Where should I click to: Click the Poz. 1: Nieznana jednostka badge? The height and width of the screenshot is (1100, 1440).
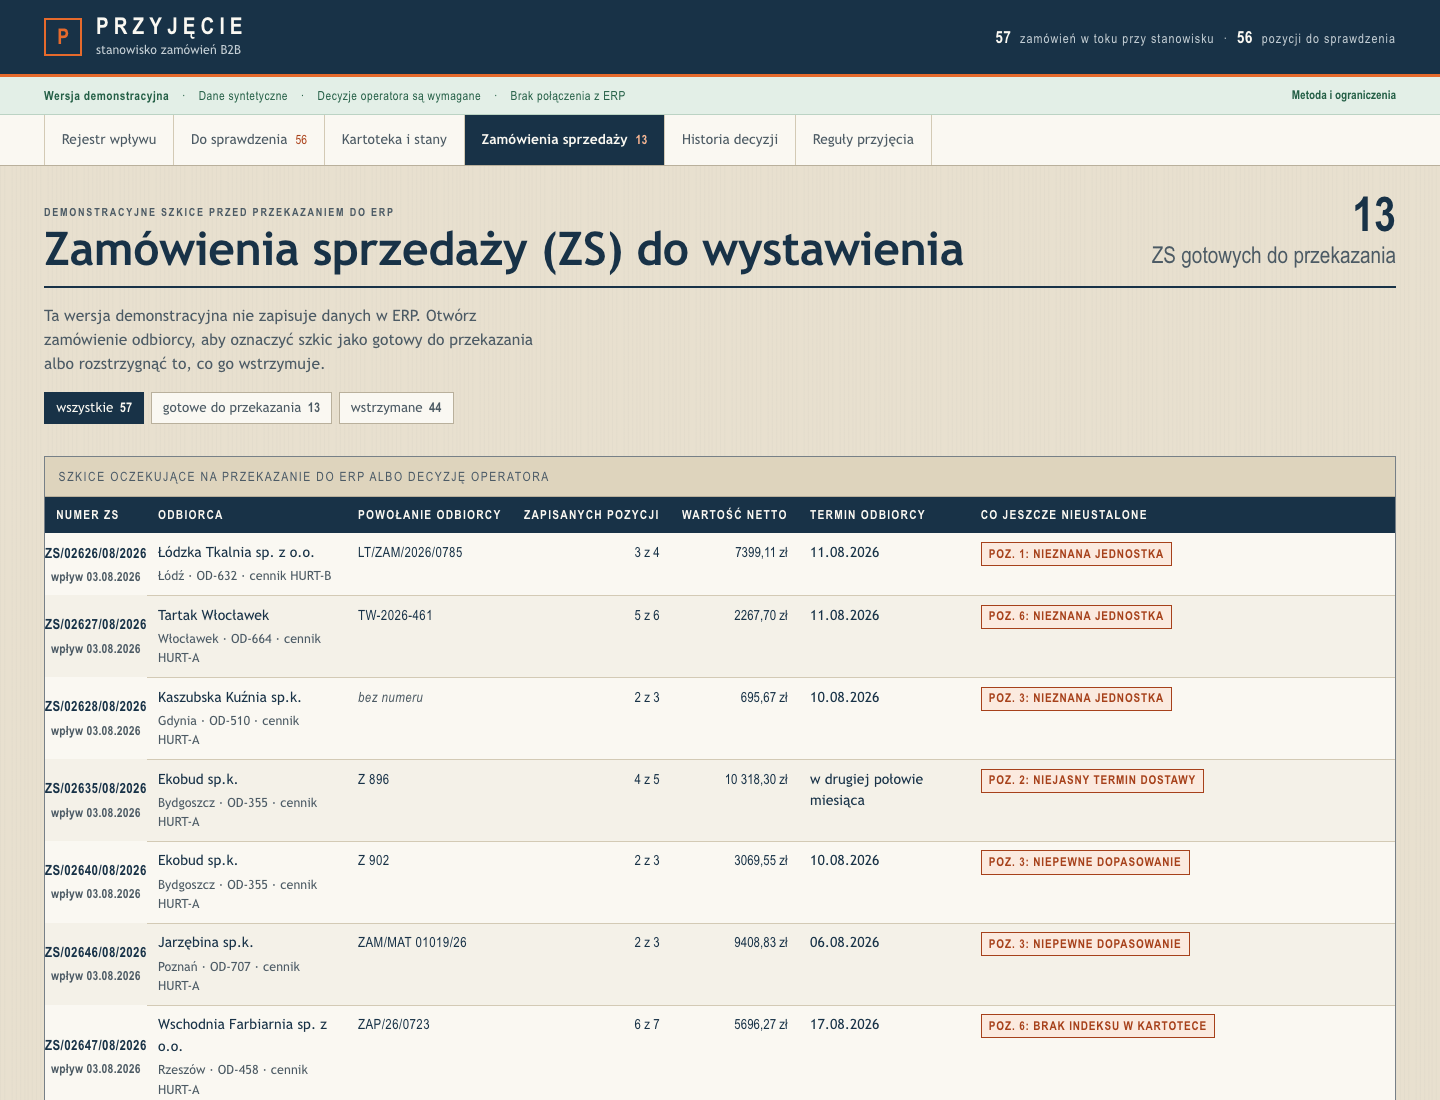click(1076, 554)
